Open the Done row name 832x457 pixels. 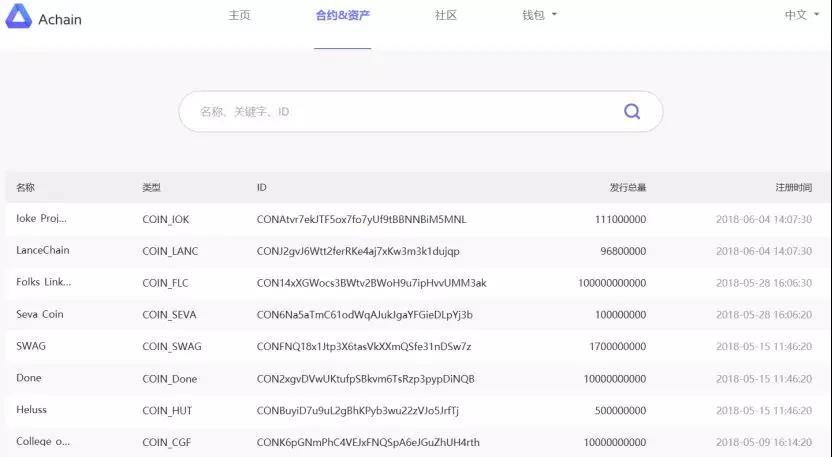pos(29,378)
